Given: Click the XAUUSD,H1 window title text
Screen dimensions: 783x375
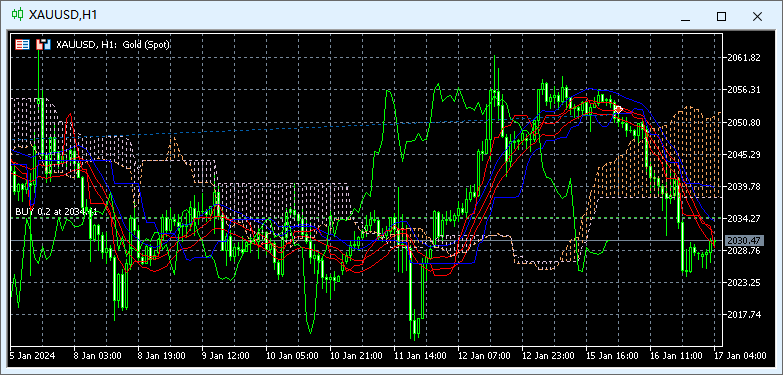Looking at the screenshot, I should [63, 15].
